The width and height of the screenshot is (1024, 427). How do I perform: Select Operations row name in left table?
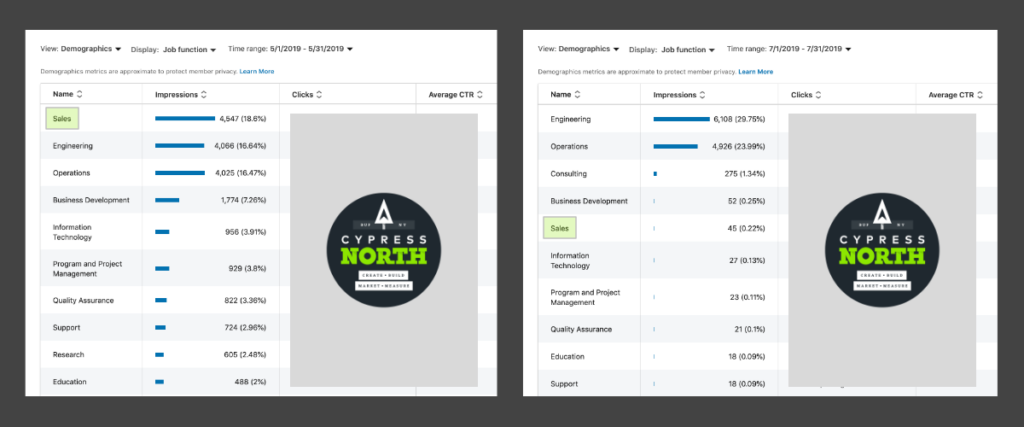pos(71,173)
